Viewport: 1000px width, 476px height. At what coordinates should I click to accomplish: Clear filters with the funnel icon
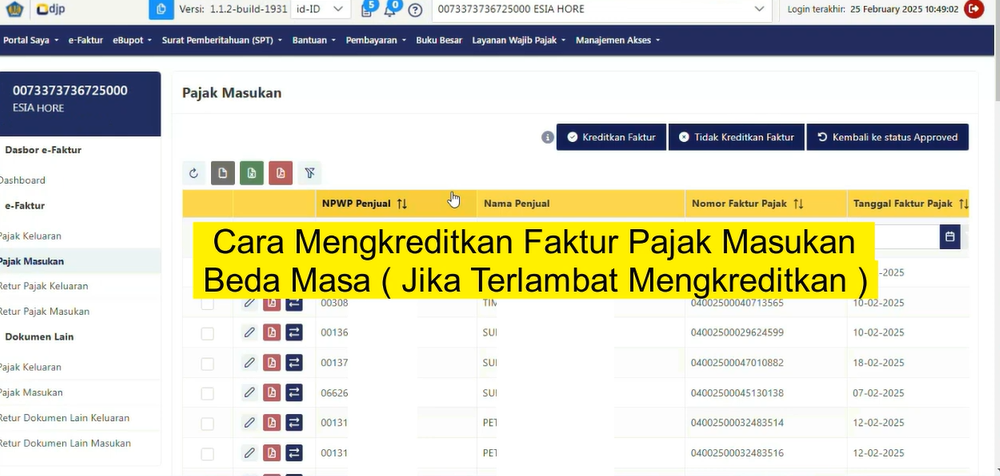pyautogui.click(x=310, y=173)
